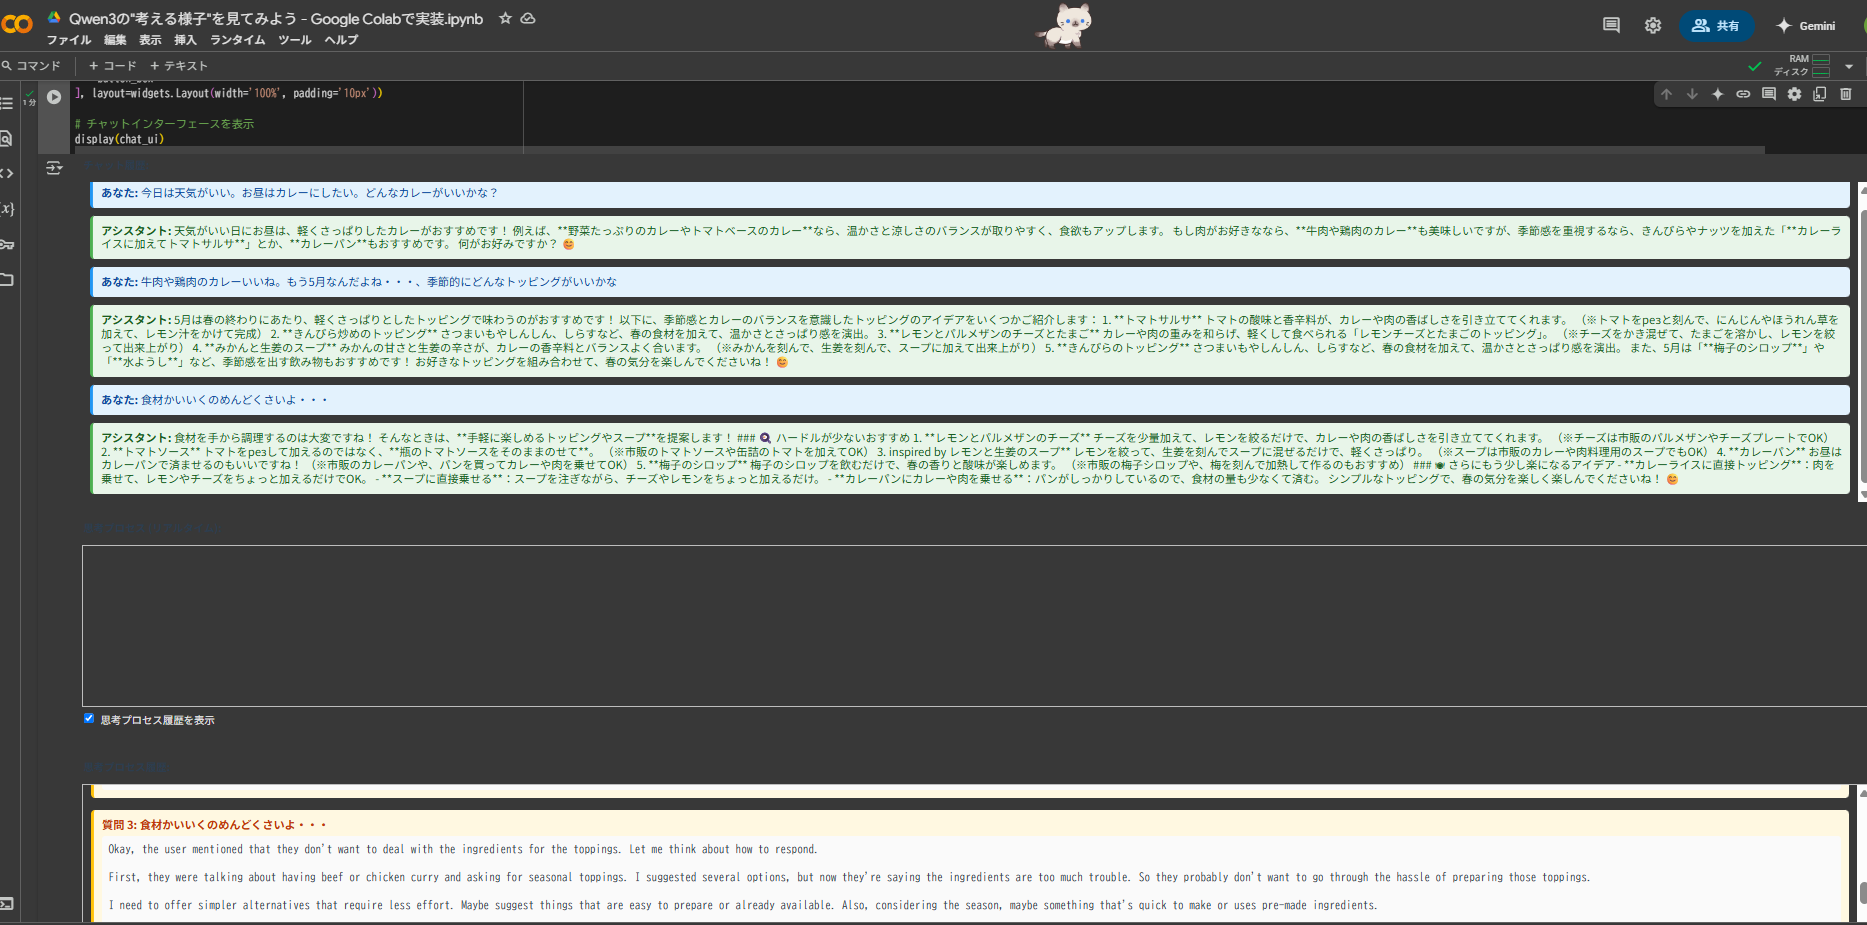Open the cell settings gear menu
The height and width of the screenshot is (925, 1867).
click(1794, 93)
